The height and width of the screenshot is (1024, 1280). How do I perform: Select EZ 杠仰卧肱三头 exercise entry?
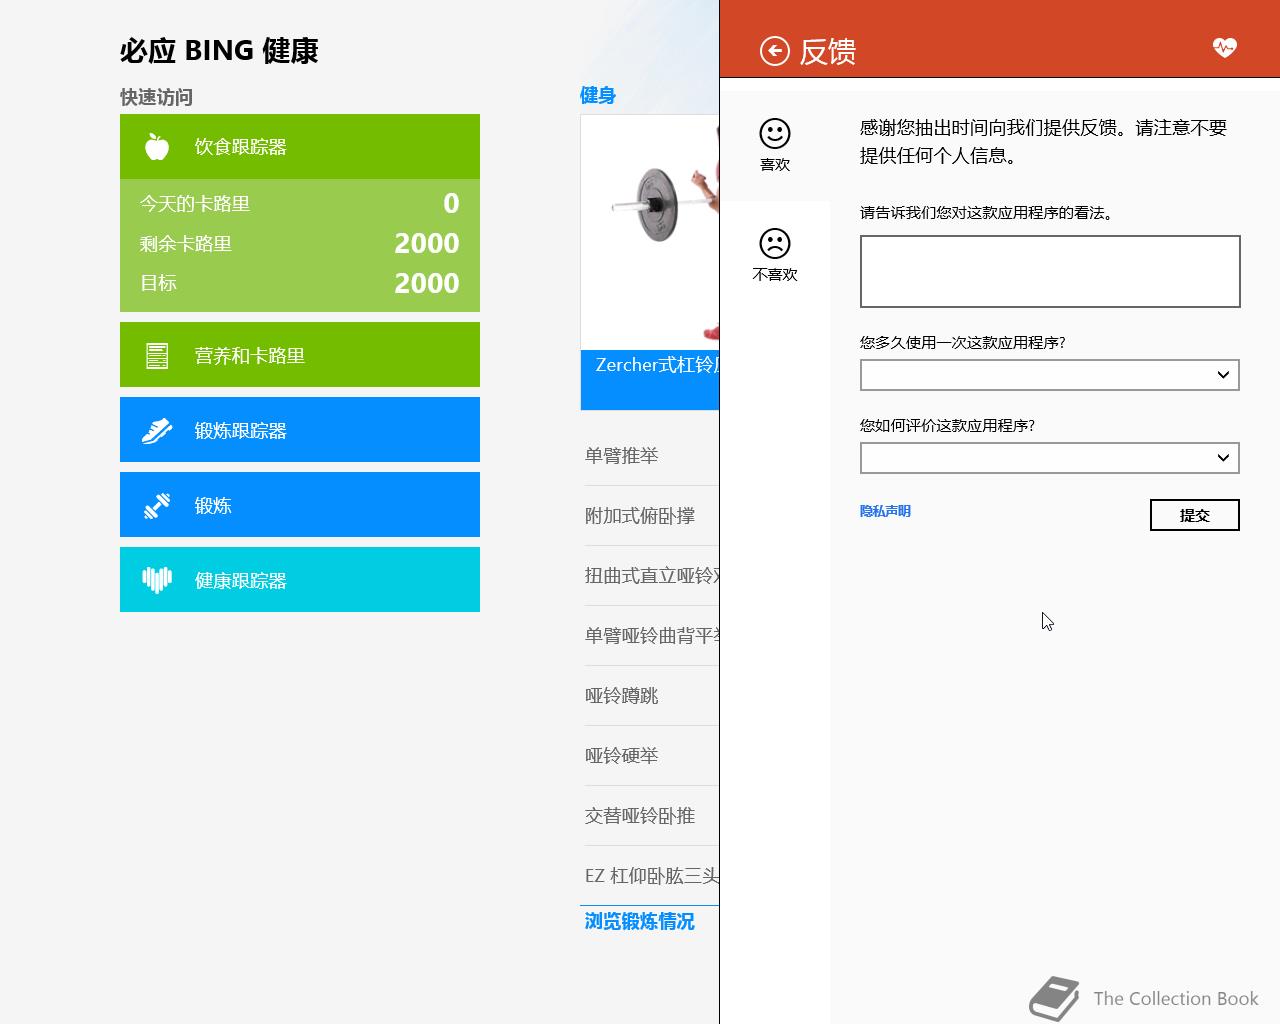pyautogui.click(x=652, y=876)
